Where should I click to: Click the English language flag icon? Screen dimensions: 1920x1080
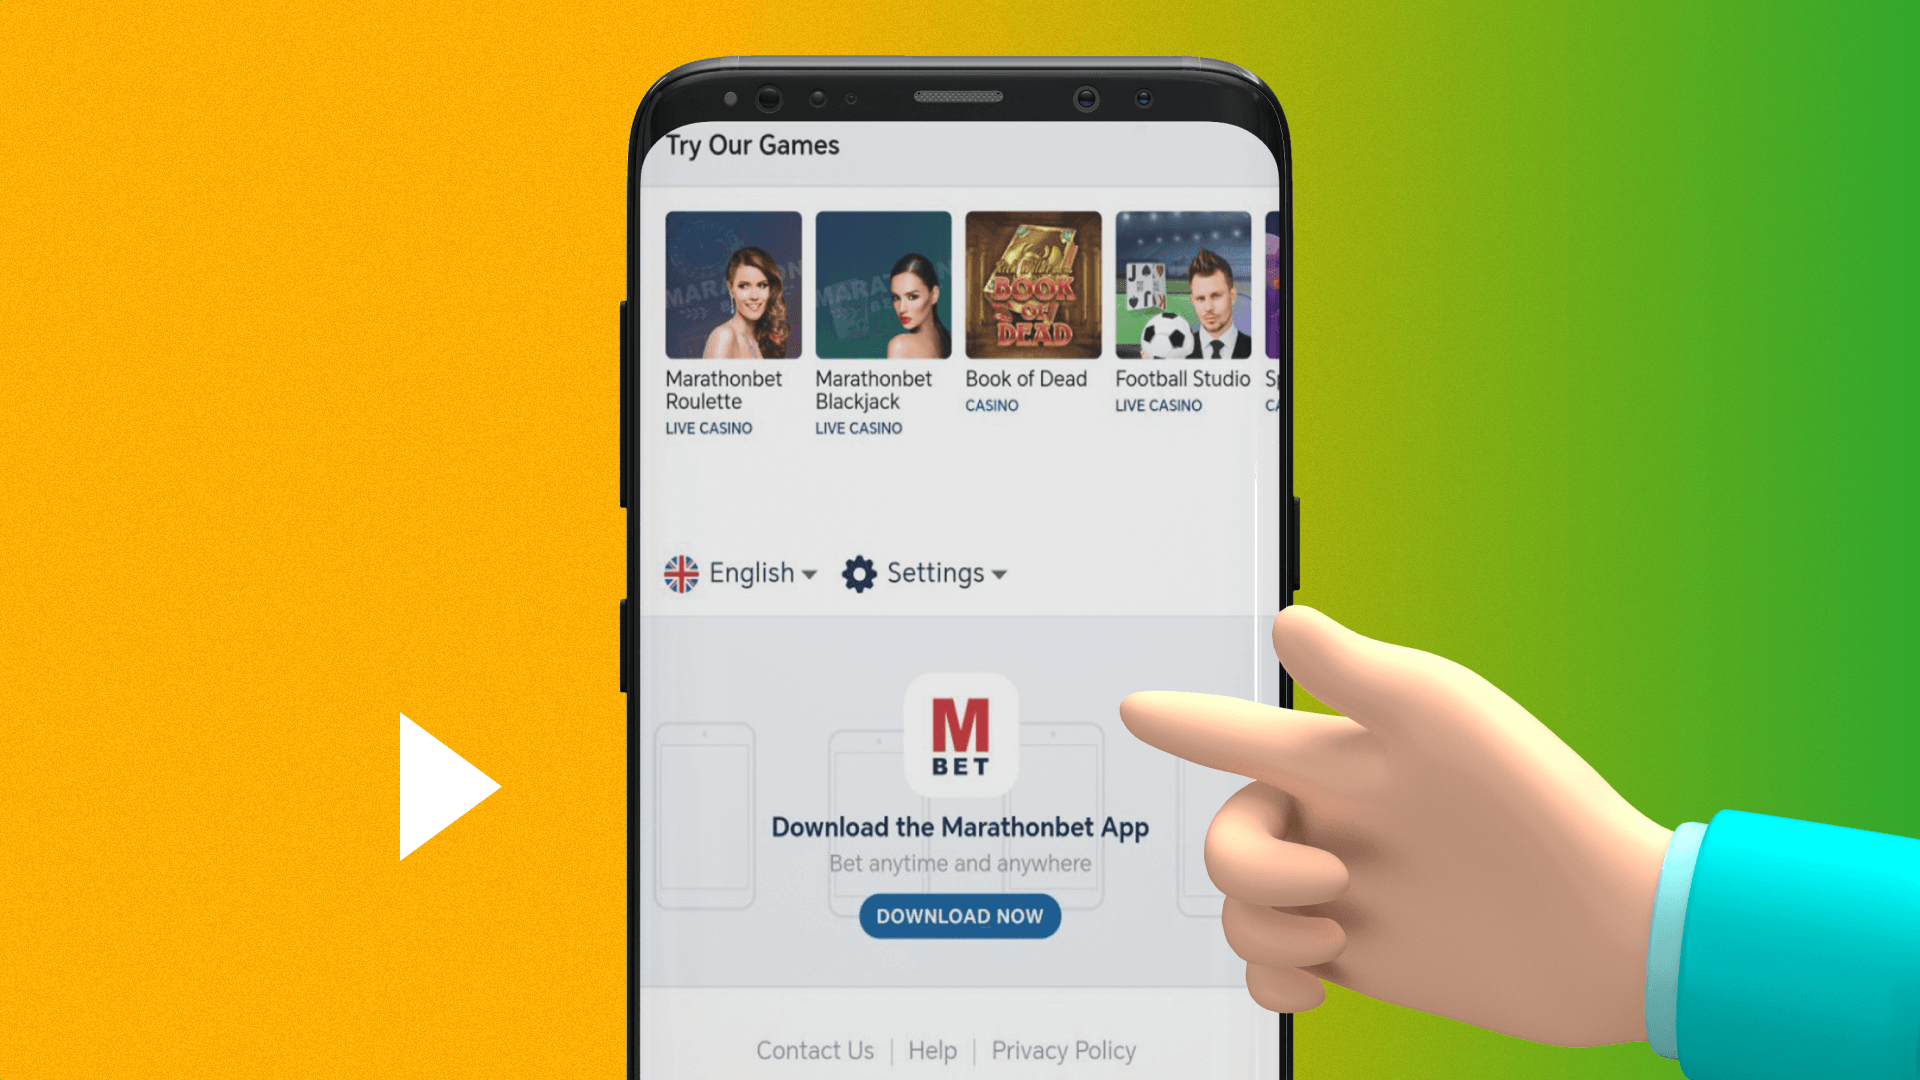pyautogui.click(x=680, y=572)
